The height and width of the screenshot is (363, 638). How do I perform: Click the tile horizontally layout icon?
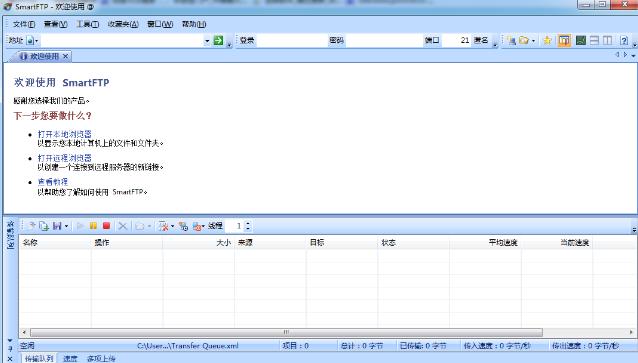click(594, 40)
